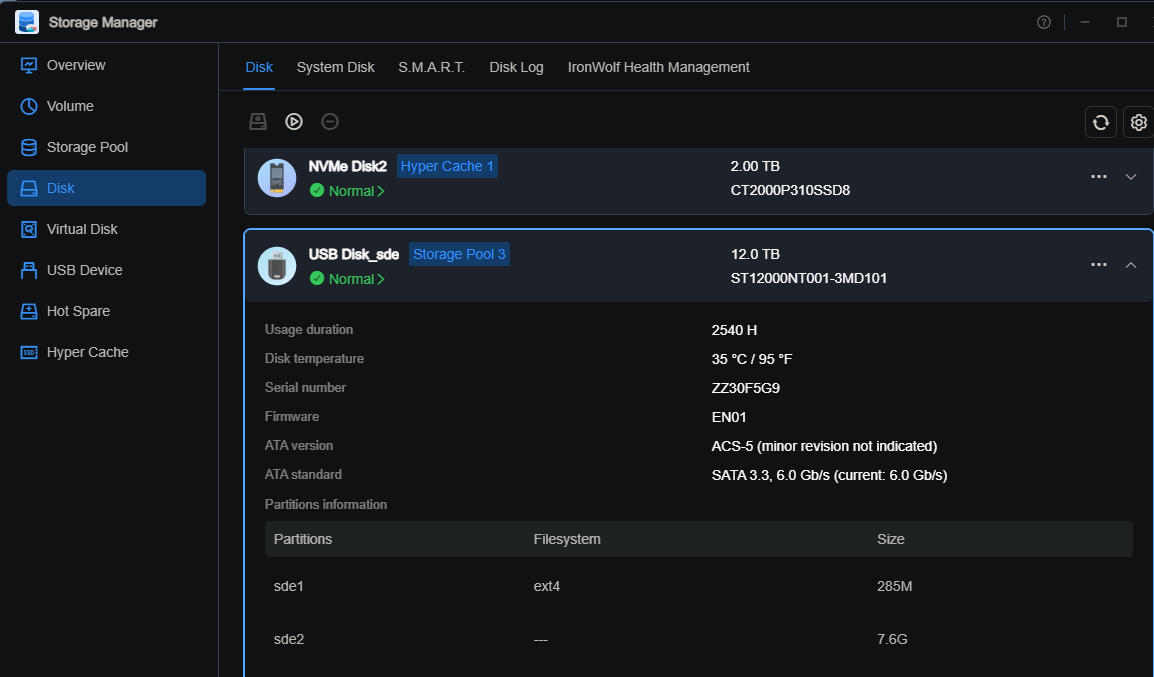Open Hyper Cache sidebar section
Screen dimensions: 1154x677
pos(106,352)
